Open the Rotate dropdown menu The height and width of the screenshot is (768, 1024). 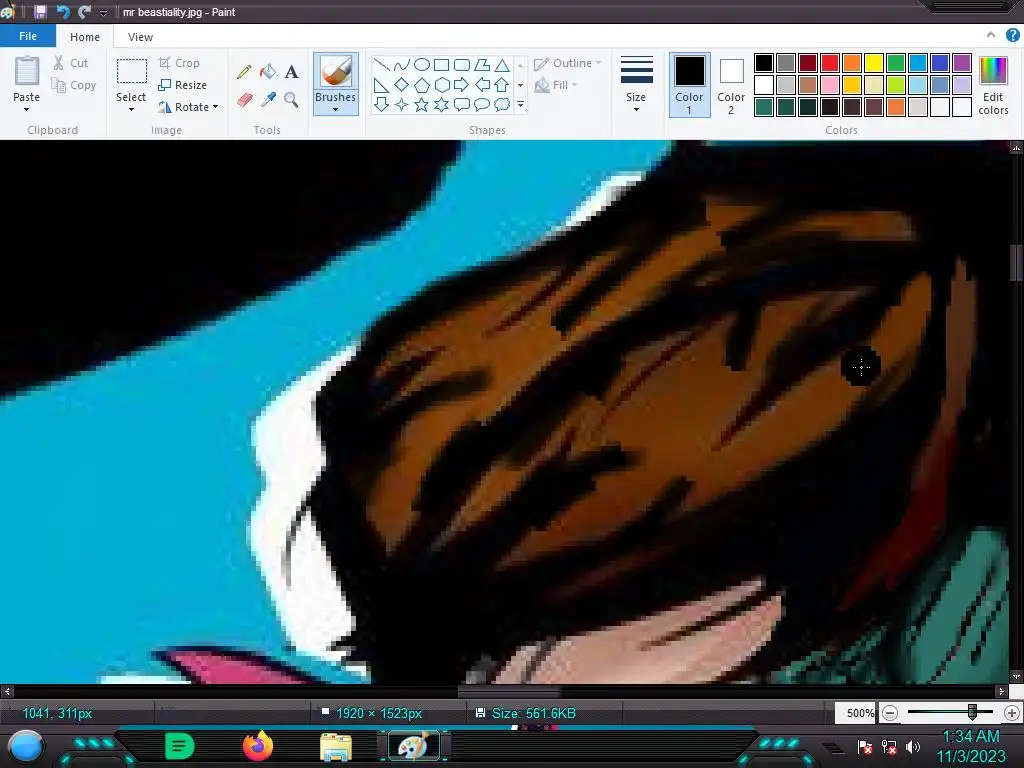click(188, 107)
